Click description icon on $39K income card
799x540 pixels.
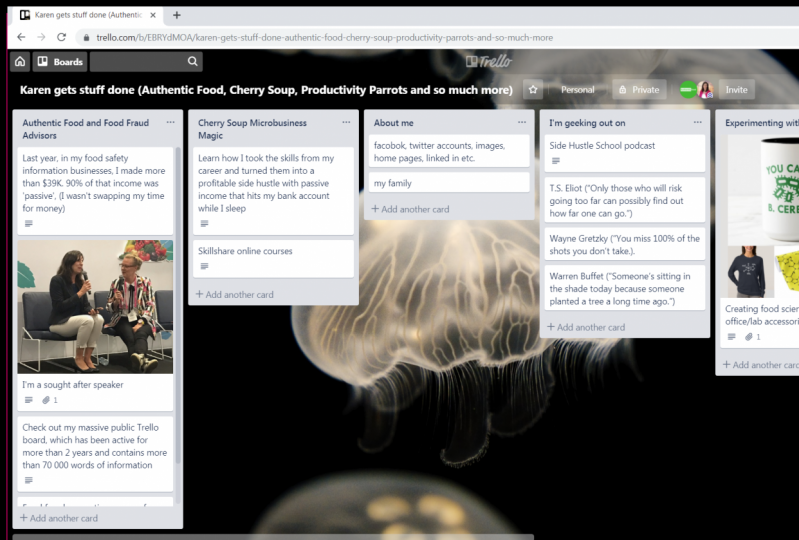[x=29, y=224]
